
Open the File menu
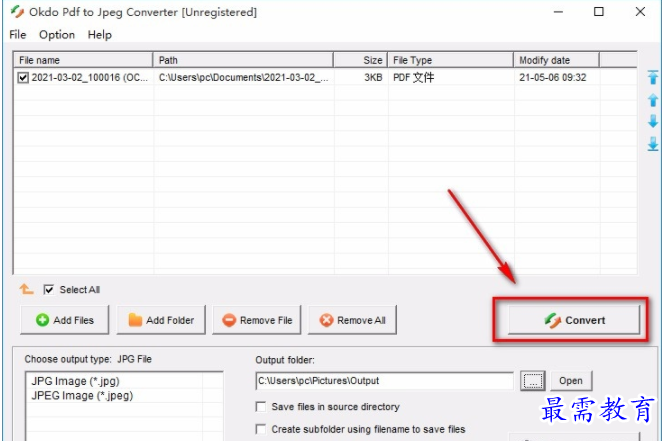[x=18, y=35]
